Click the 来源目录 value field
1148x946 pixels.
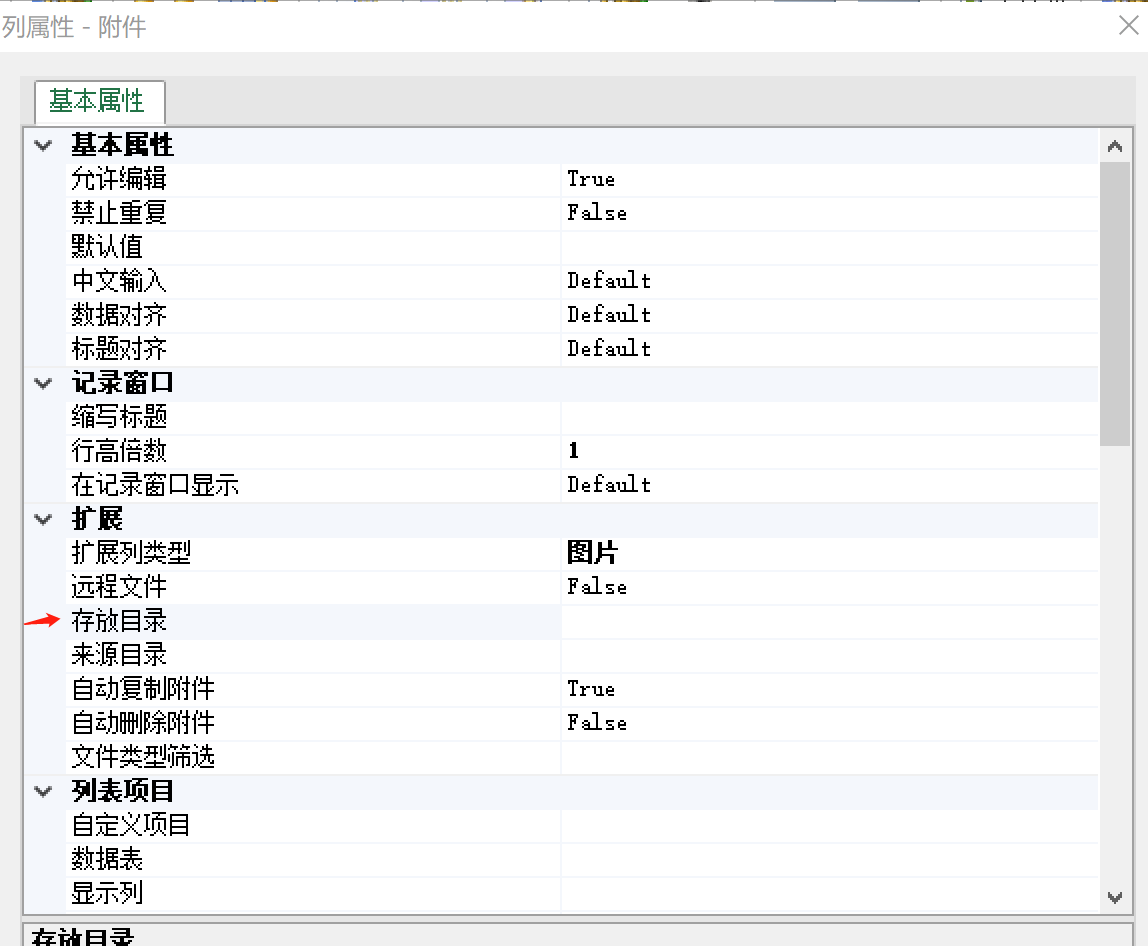point(828,656)
